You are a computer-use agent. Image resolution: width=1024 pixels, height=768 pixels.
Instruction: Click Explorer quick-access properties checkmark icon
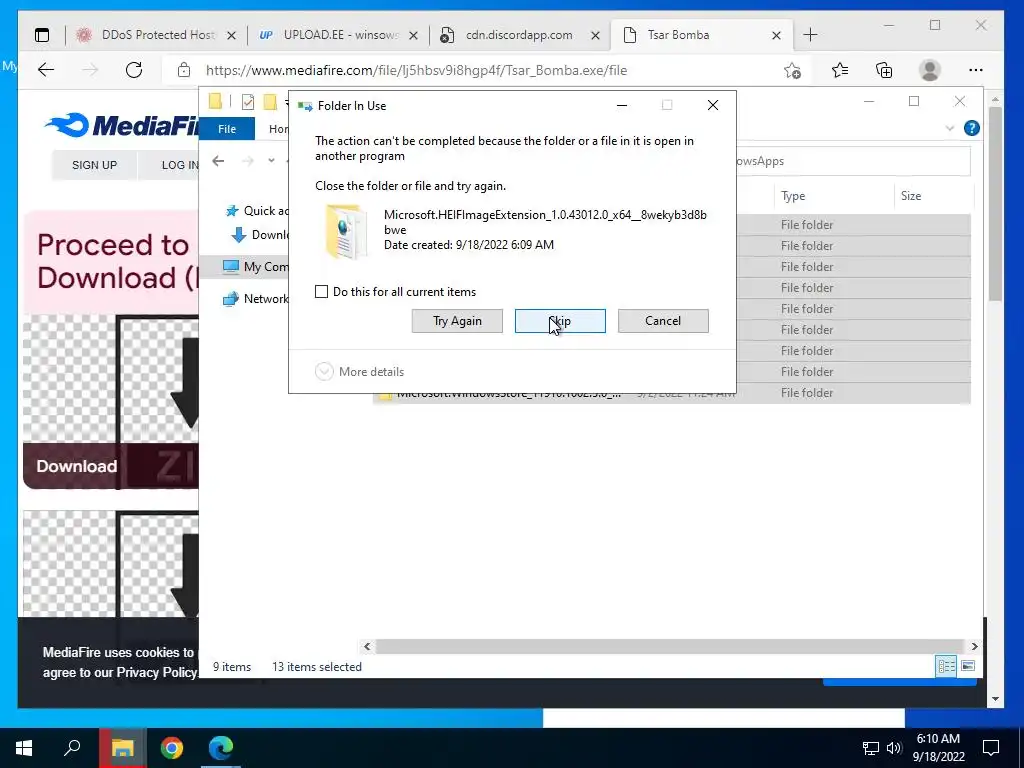tap(248, 102)
